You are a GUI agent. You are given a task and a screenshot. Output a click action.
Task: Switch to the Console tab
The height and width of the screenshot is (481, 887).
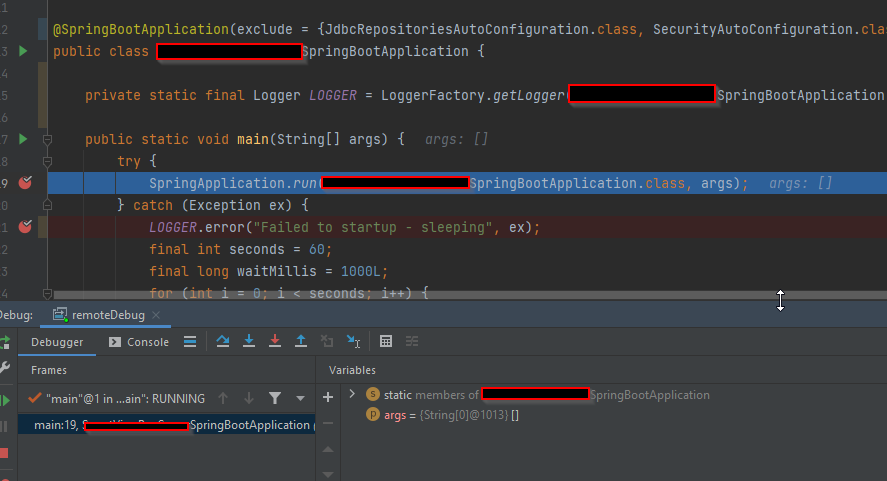point(139,342)
